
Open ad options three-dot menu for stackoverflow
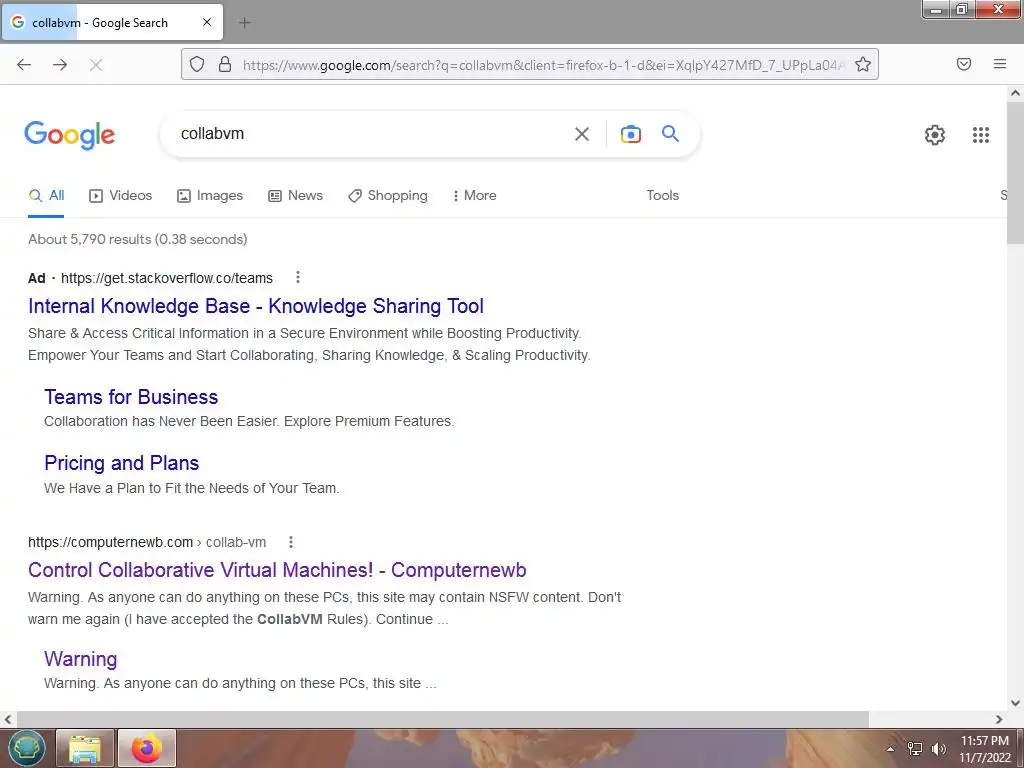coord(298,278)
